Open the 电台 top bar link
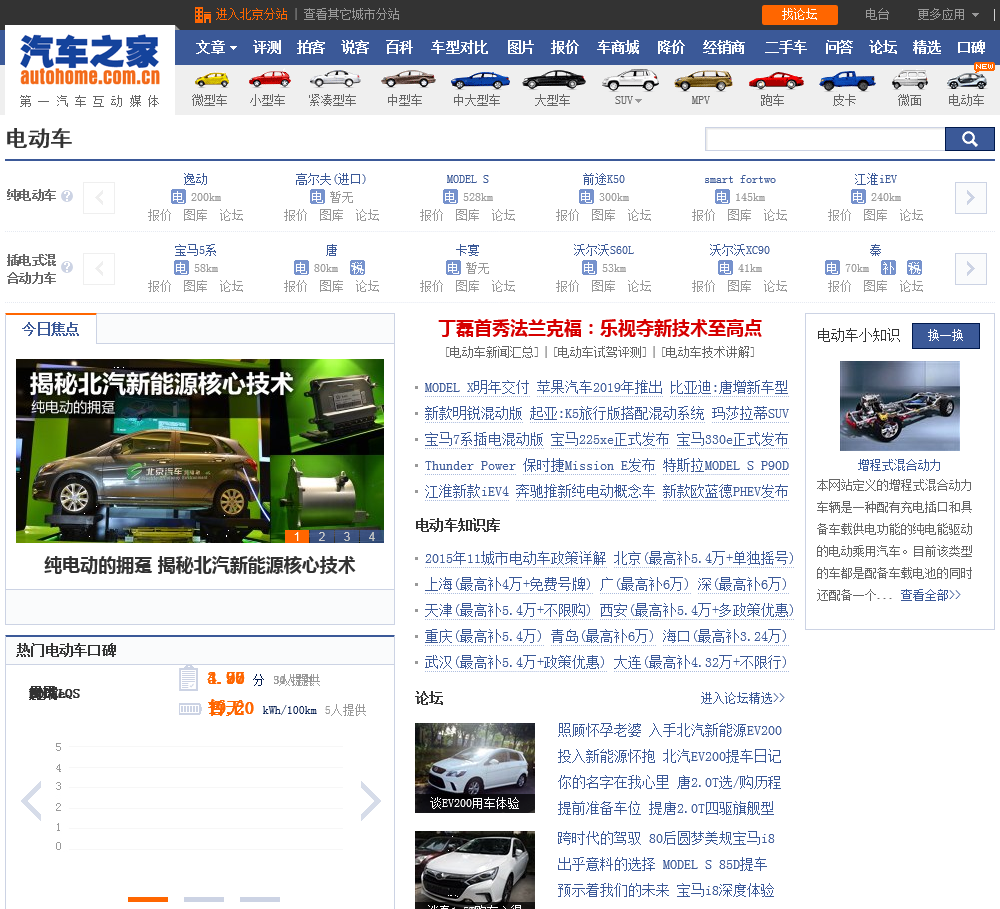Screen dimensions: 1000x909 tap(877, 14)
